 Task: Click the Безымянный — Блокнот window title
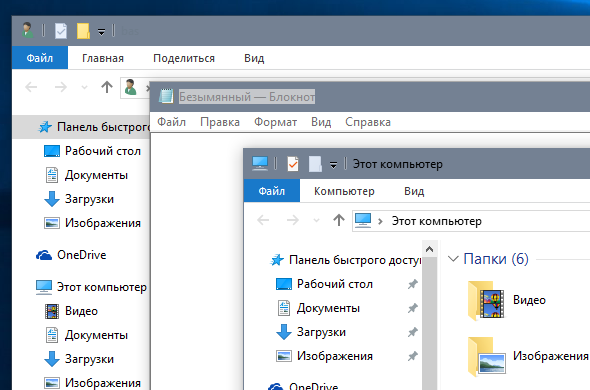coord(247,97)
